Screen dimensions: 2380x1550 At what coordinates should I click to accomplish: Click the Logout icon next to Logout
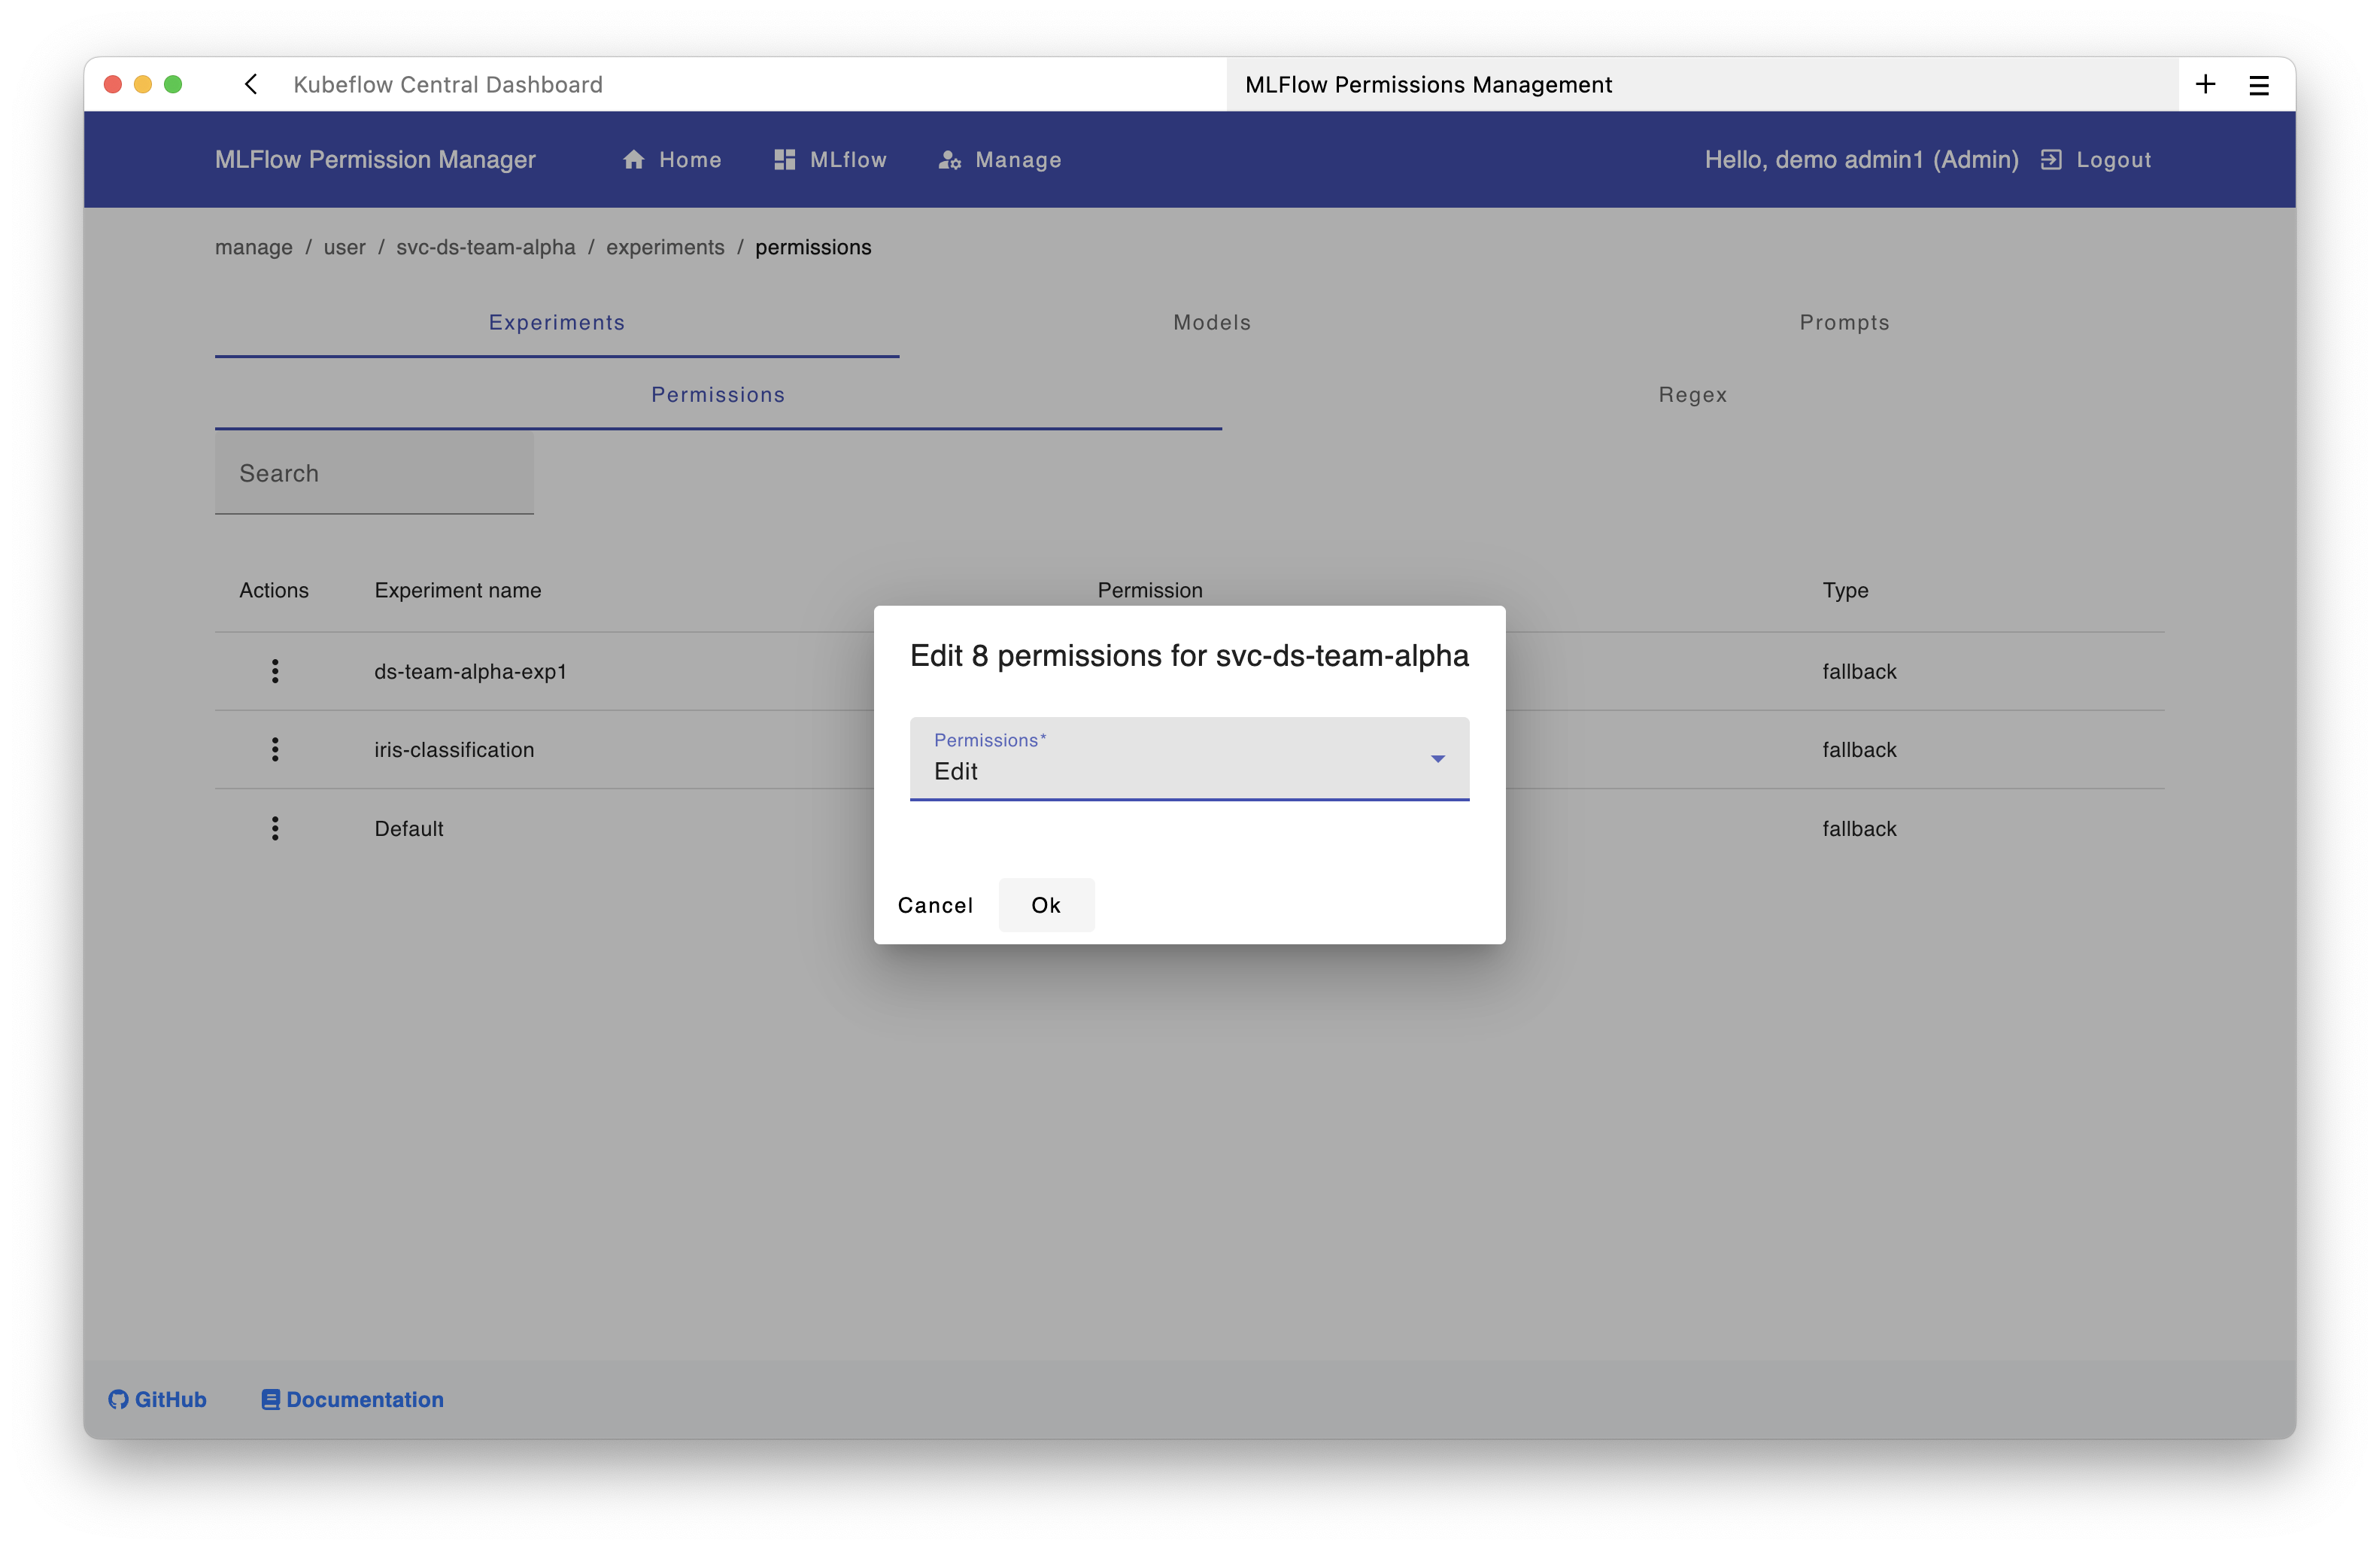pos(2051,159)
